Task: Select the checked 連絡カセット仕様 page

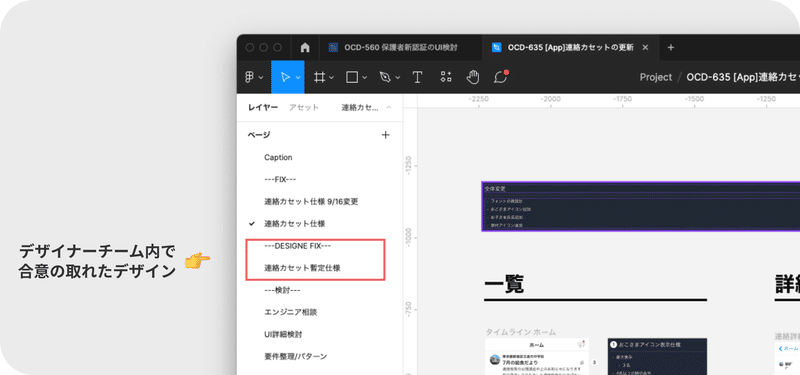Action: [295, 223]
